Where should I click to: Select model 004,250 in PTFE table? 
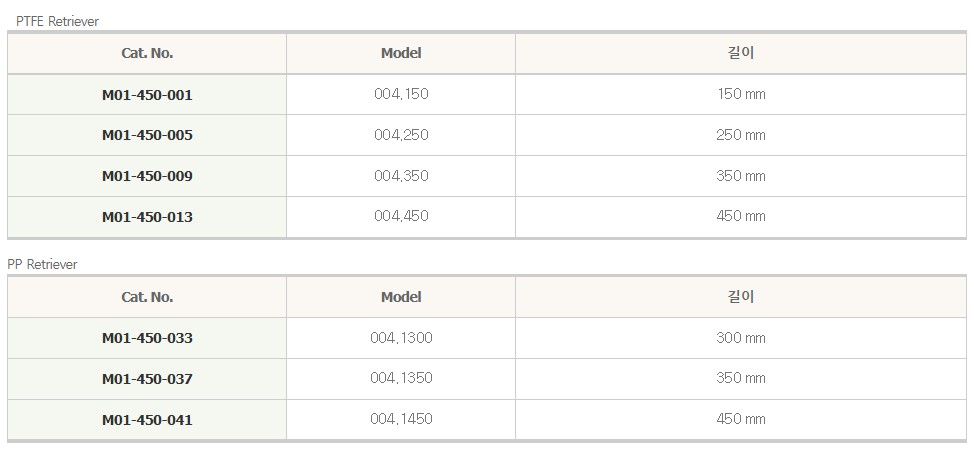tap(401, 135)
